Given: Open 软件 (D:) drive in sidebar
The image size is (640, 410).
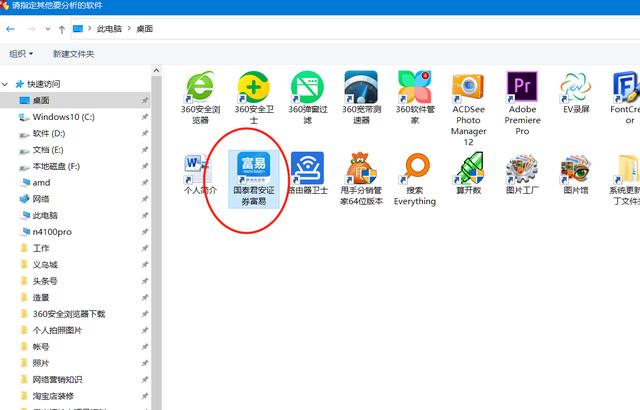Looking at the screenshot, I should tap(49, 133).
